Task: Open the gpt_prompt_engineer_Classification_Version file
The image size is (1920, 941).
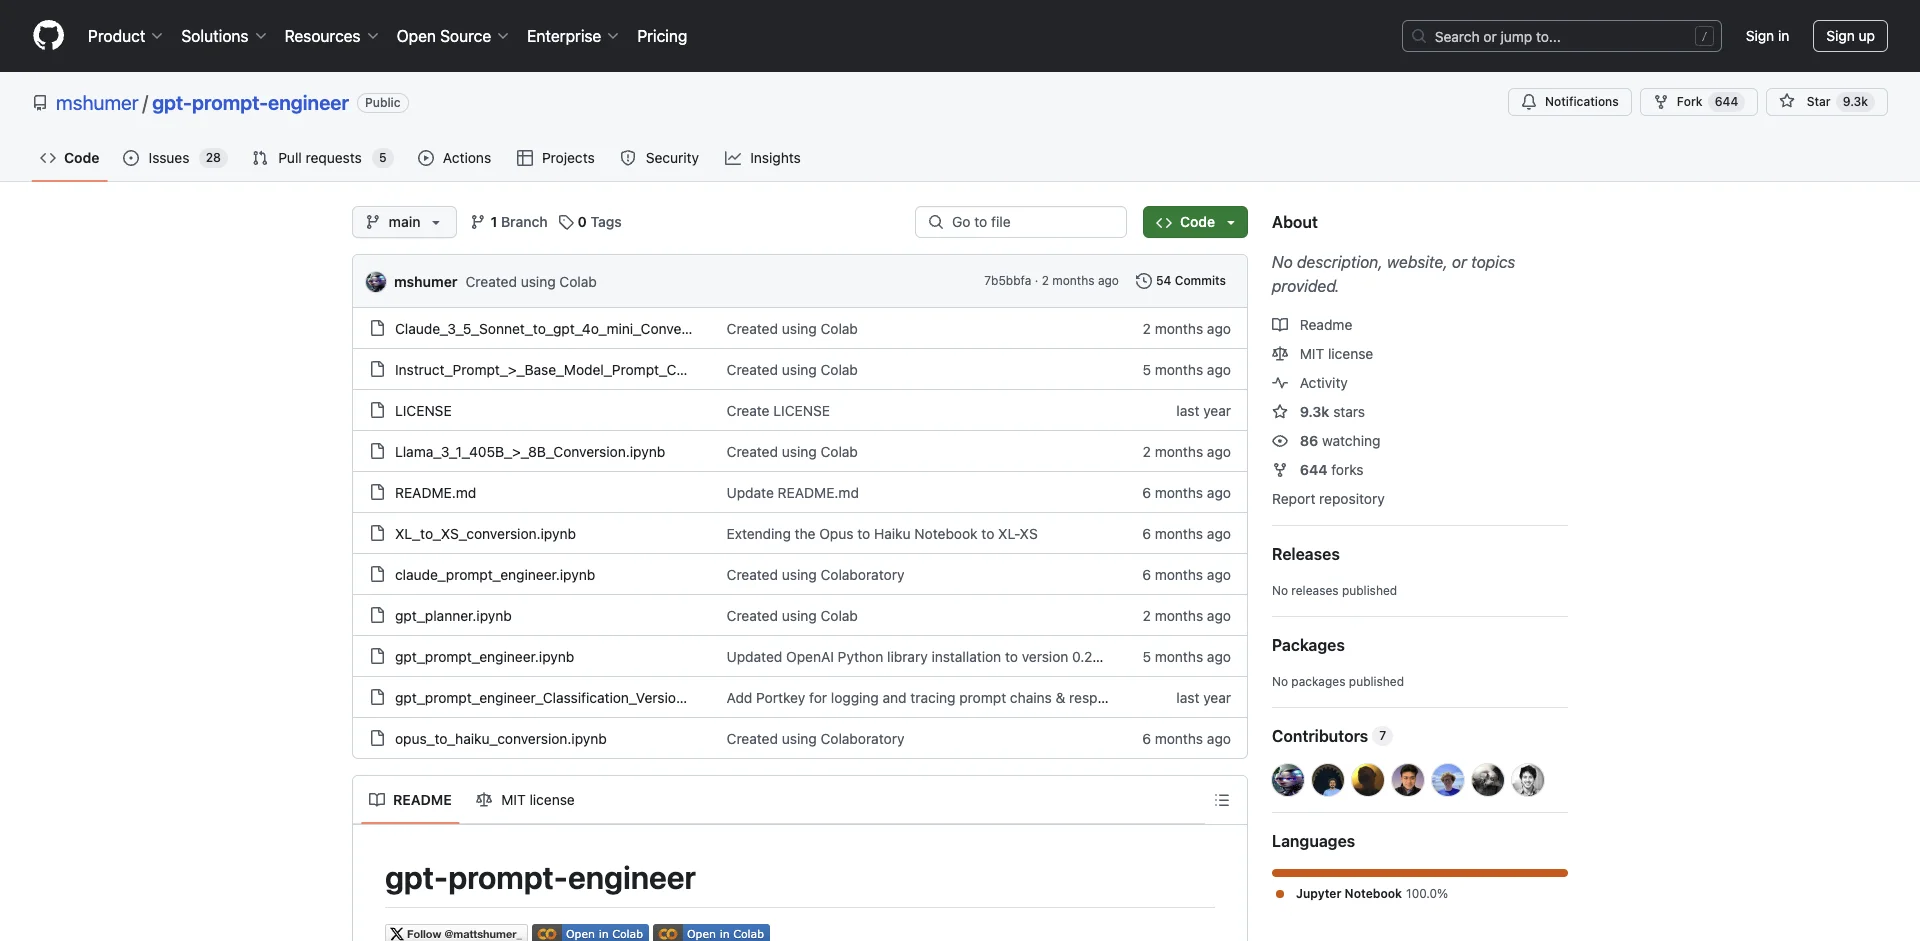Action: (x=541, y=698)
